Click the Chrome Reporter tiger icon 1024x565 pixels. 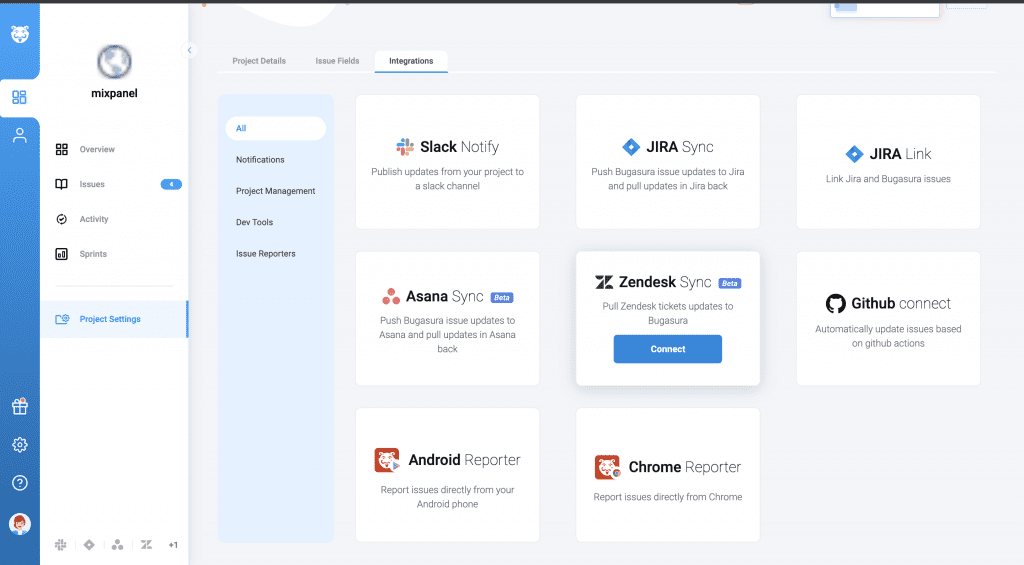tap(607, 467)
